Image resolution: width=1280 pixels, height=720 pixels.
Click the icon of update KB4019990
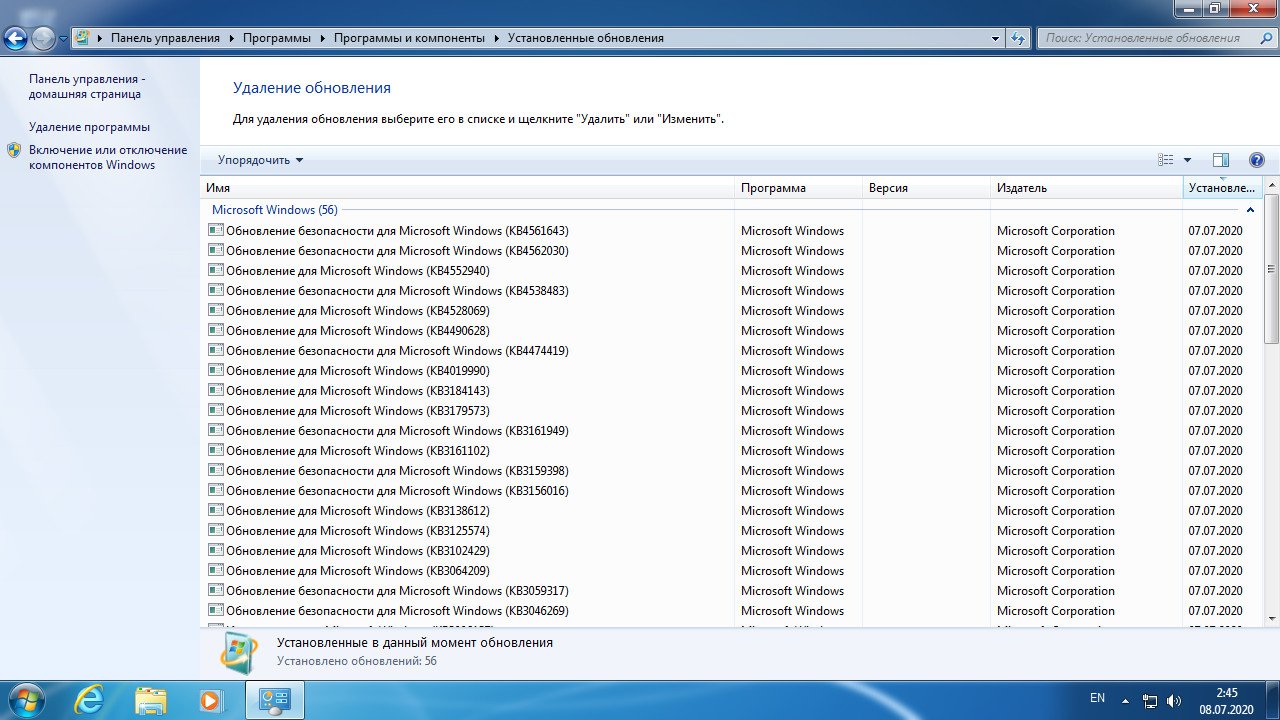[x=215, y=370]
